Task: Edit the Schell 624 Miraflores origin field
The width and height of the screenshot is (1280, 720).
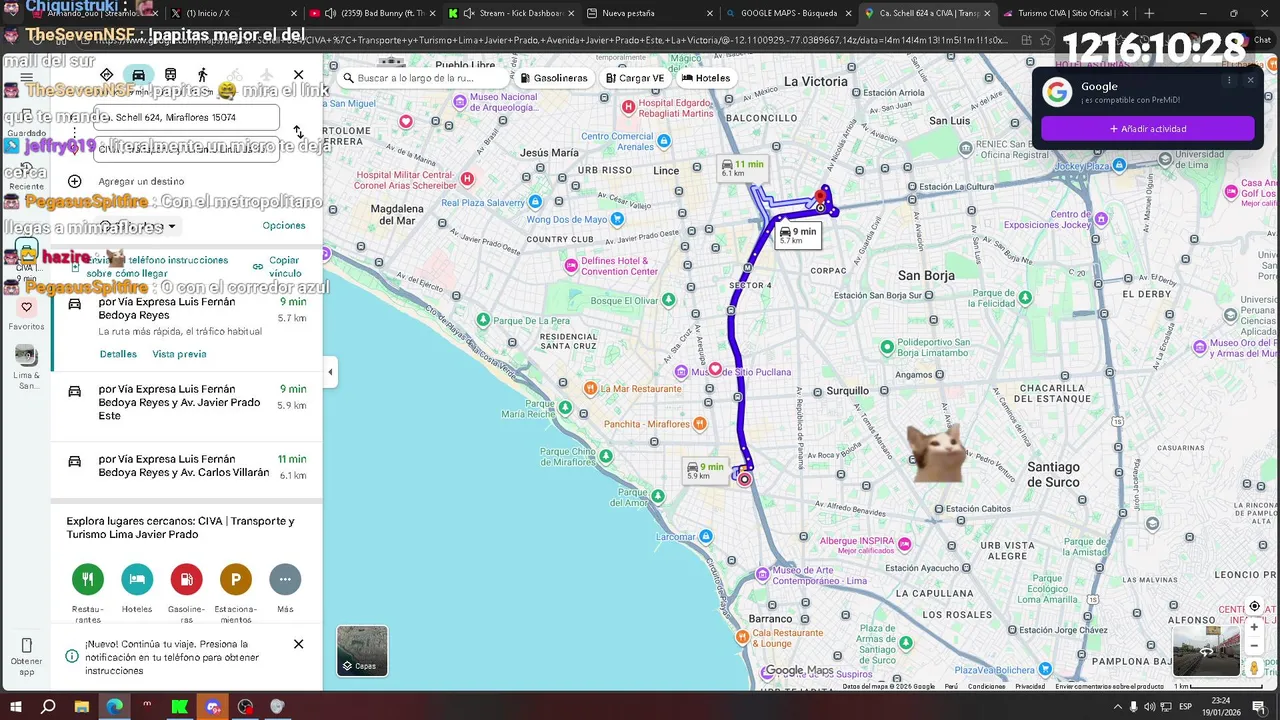Action: click(x=186, y=117)
